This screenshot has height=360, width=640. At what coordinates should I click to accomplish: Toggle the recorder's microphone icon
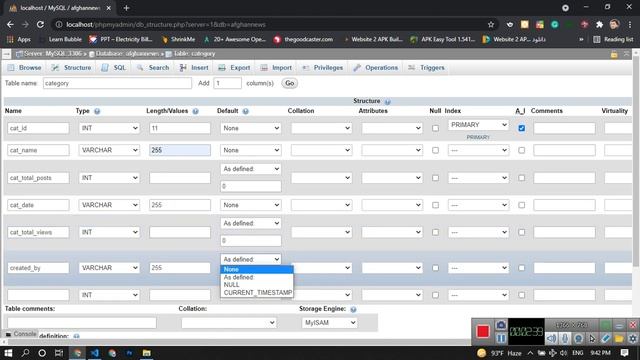pyautogui.click(x=564, y=338)
